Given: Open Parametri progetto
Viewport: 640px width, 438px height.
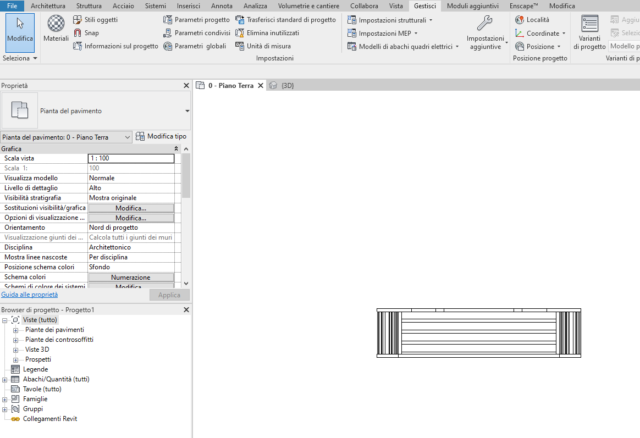Looking at the screenshot, I should coord(196,20).
